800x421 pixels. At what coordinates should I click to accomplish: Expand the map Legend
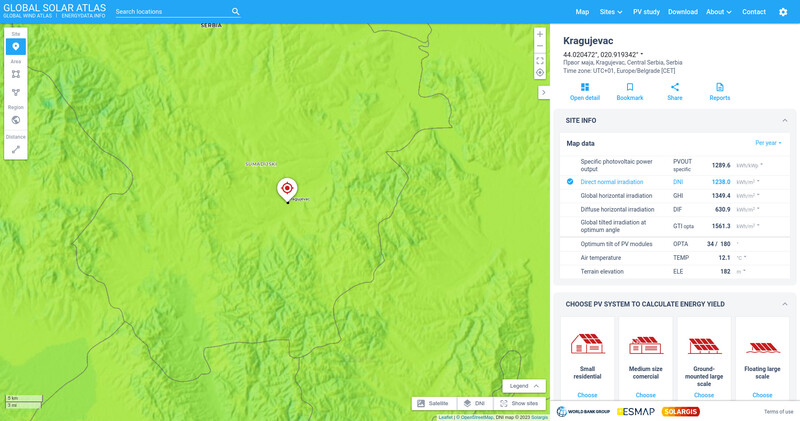click(x=524, y=386)
